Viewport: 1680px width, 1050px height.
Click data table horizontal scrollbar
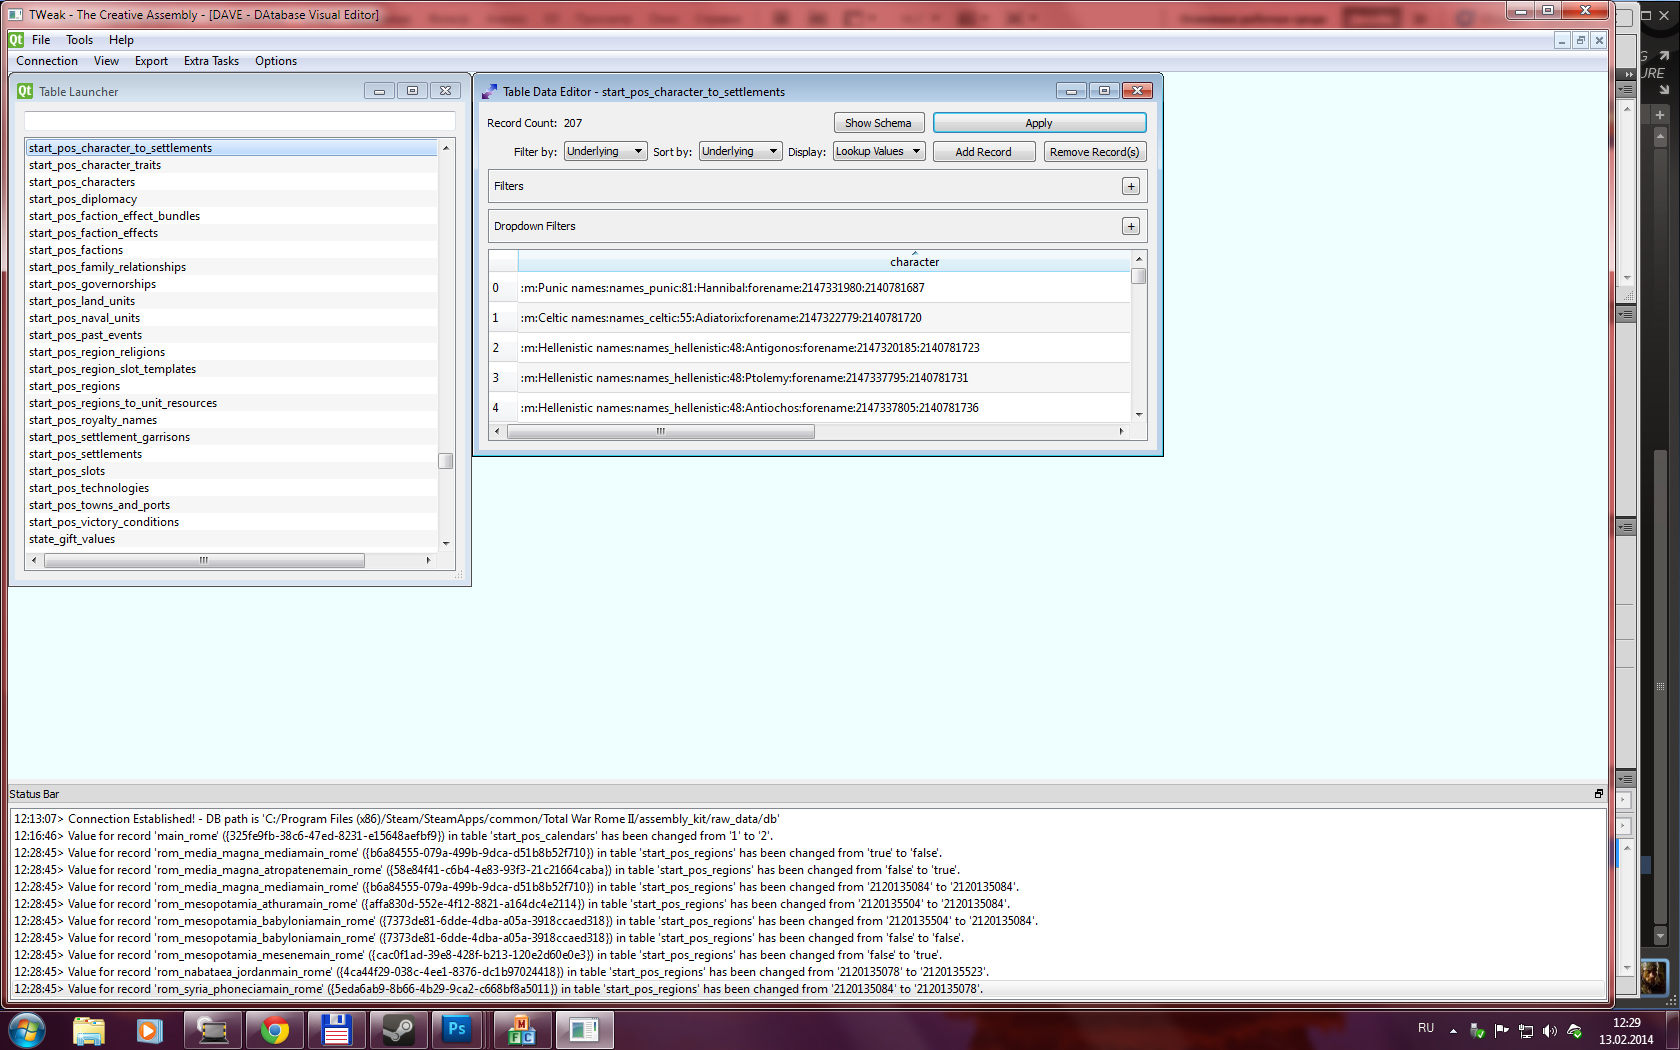coord(661,432)
